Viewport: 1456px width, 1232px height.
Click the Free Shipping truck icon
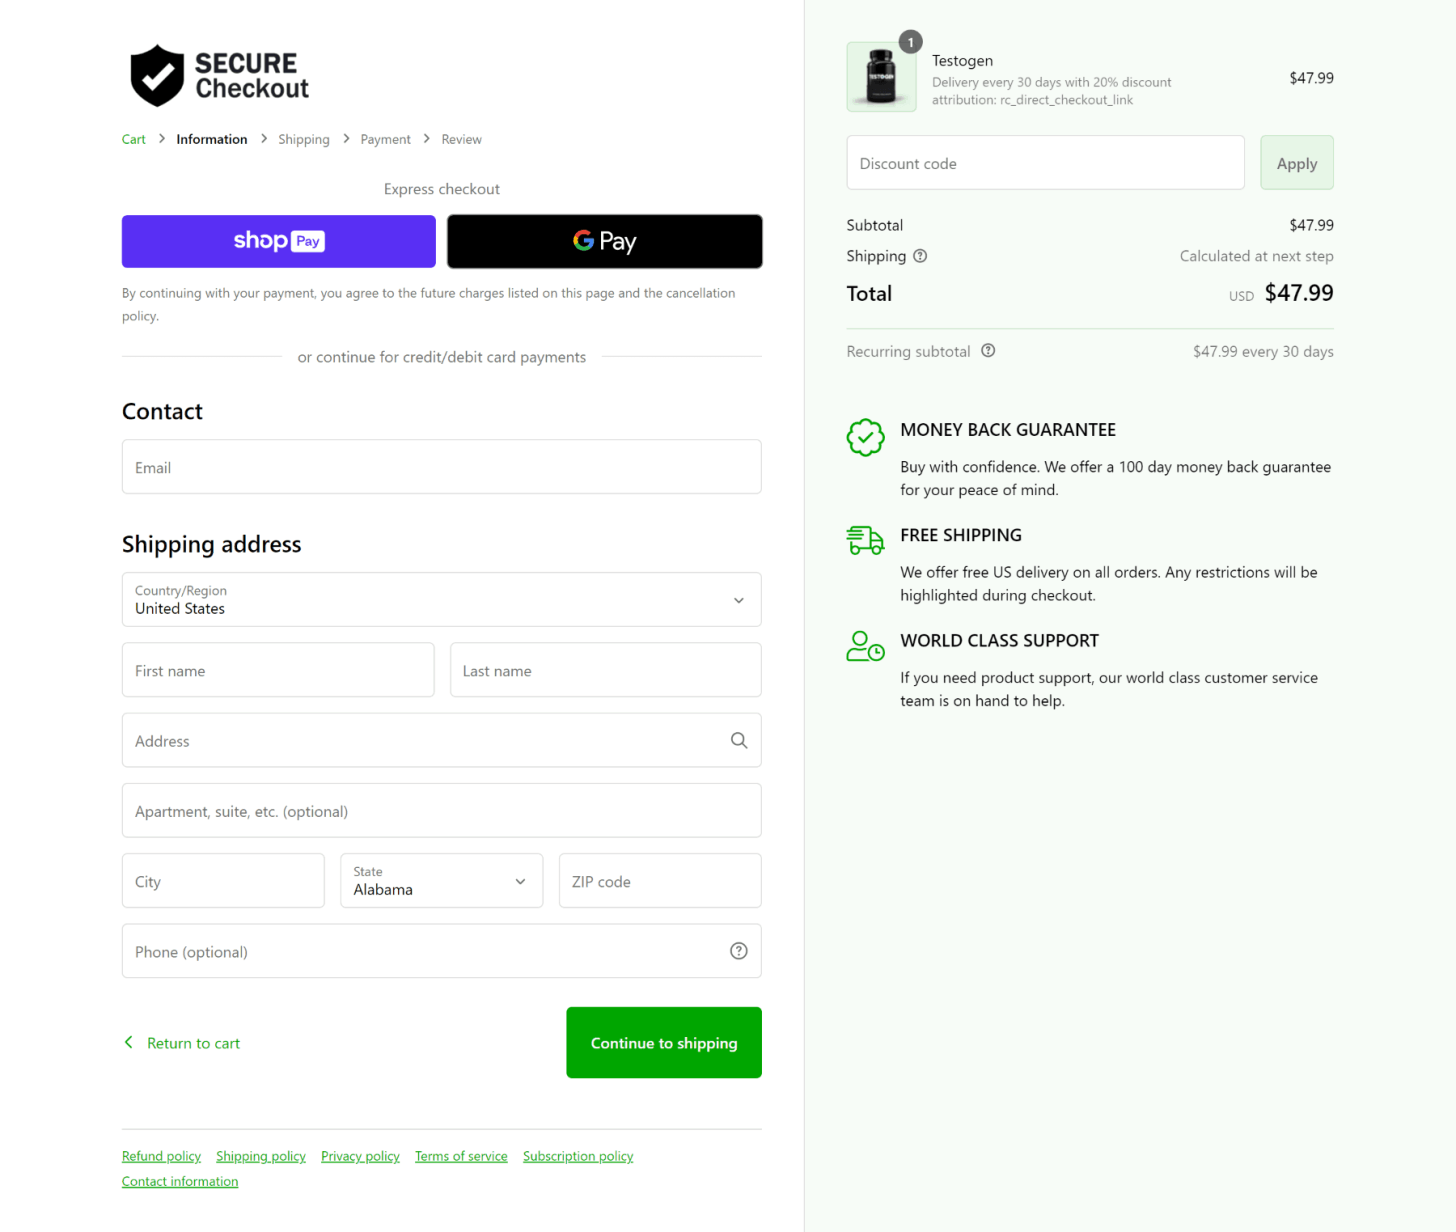click(865, 540)
